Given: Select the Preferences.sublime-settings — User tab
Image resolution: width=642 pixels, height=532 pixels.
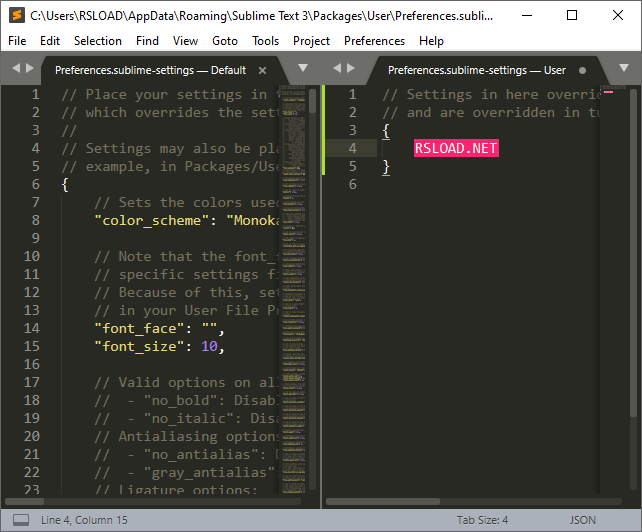Looking at the screenshot, I should click(x=477, y=70).
